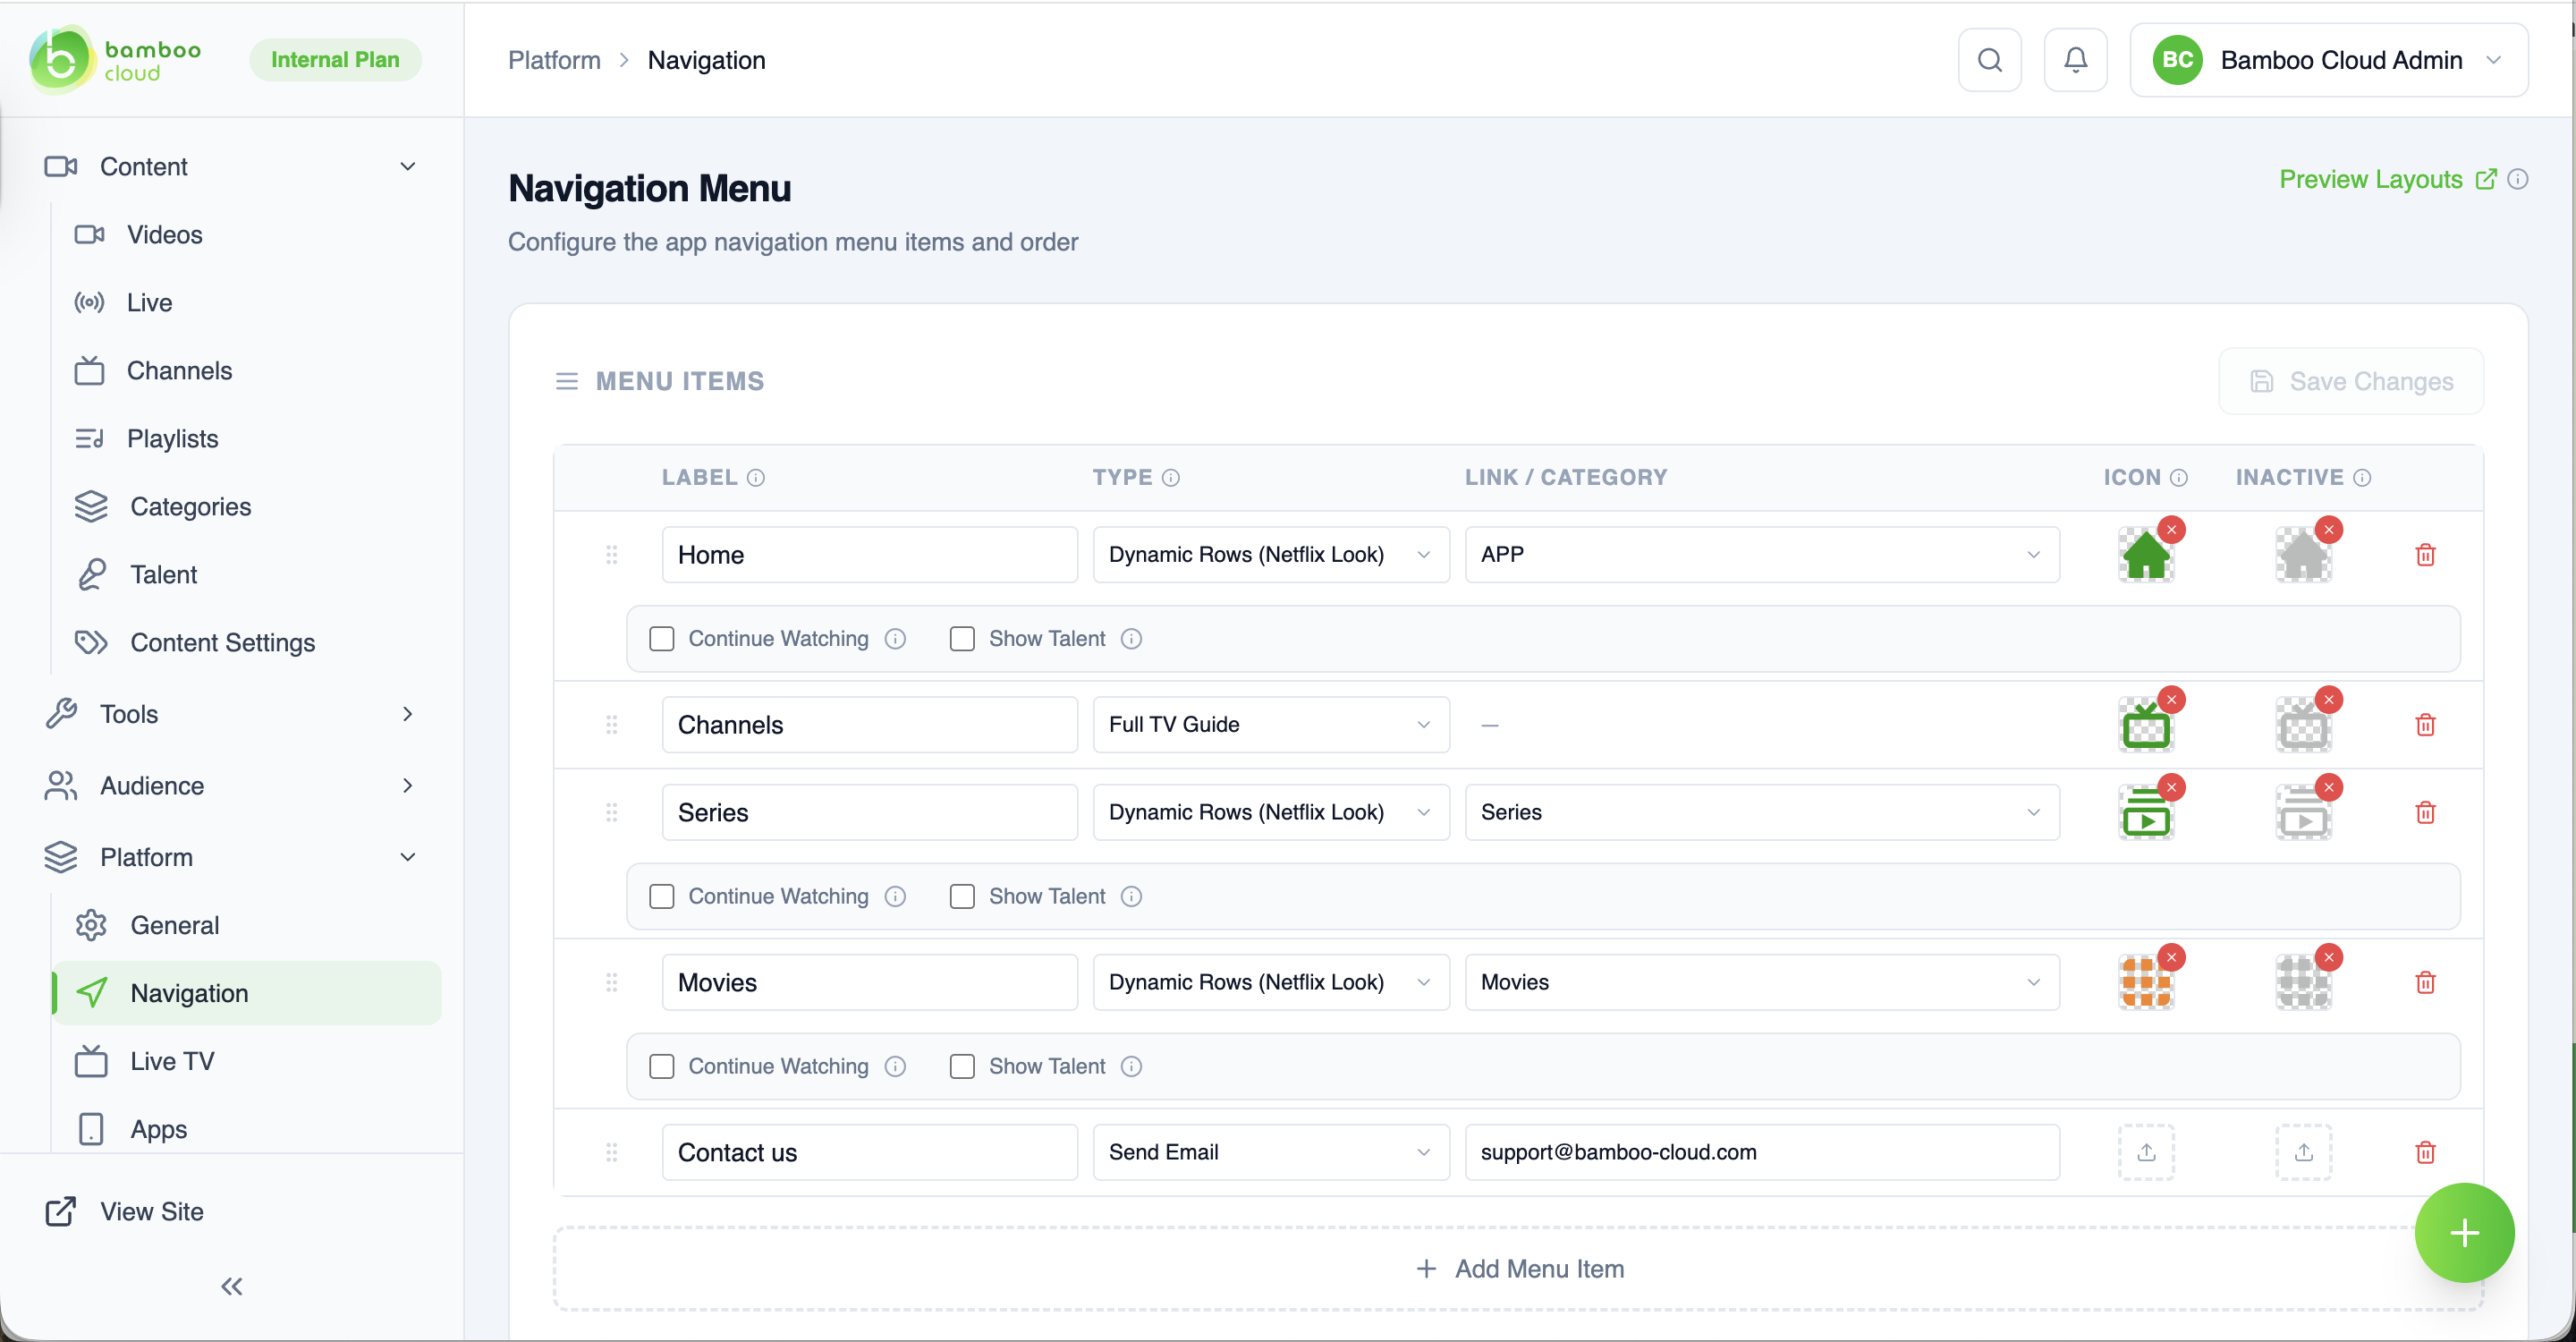Image resolution: width=2576 pixels, height=1342 pixels.
Task: Click the TYPE column info icon
Action: click(1171, 478)
